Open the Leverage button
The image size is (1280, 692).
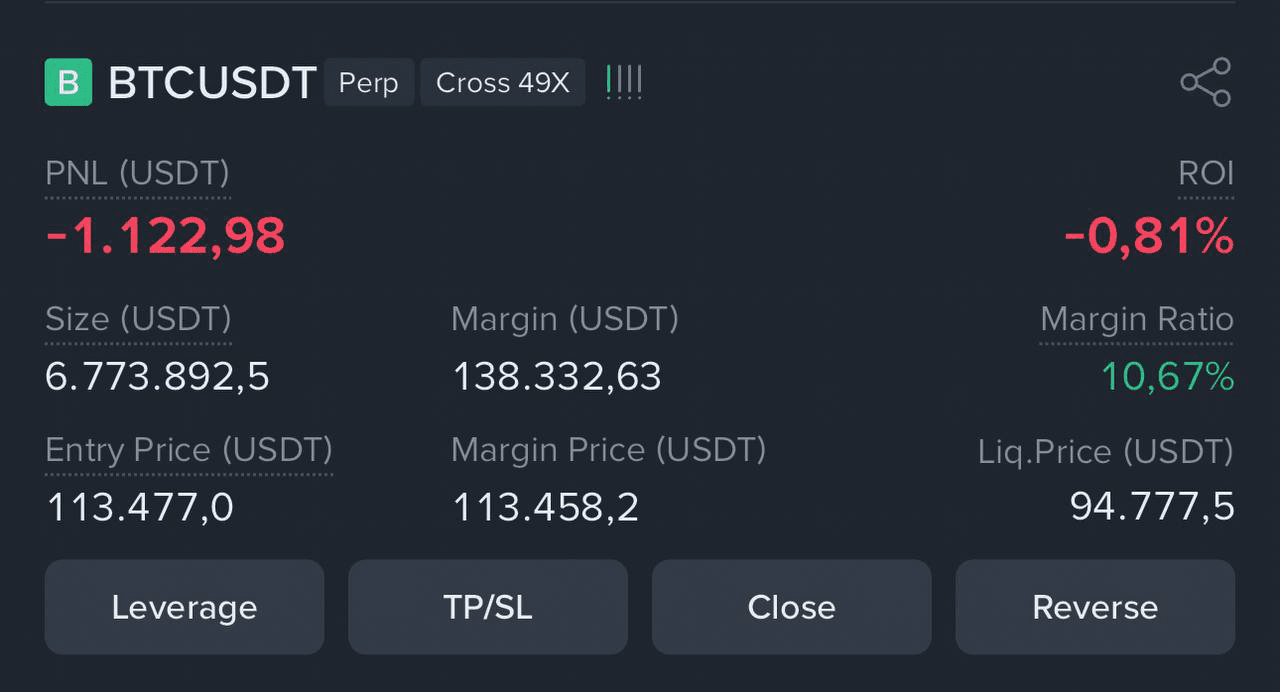coord(184,607)
